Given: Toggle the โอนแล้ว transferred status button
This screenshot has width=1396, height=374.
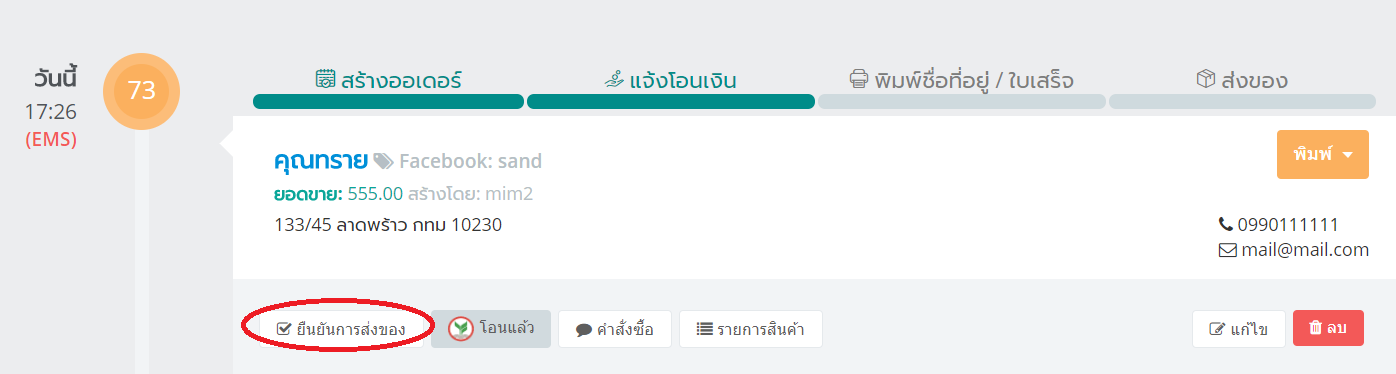Looking at the screenshot, I should 491,329.
